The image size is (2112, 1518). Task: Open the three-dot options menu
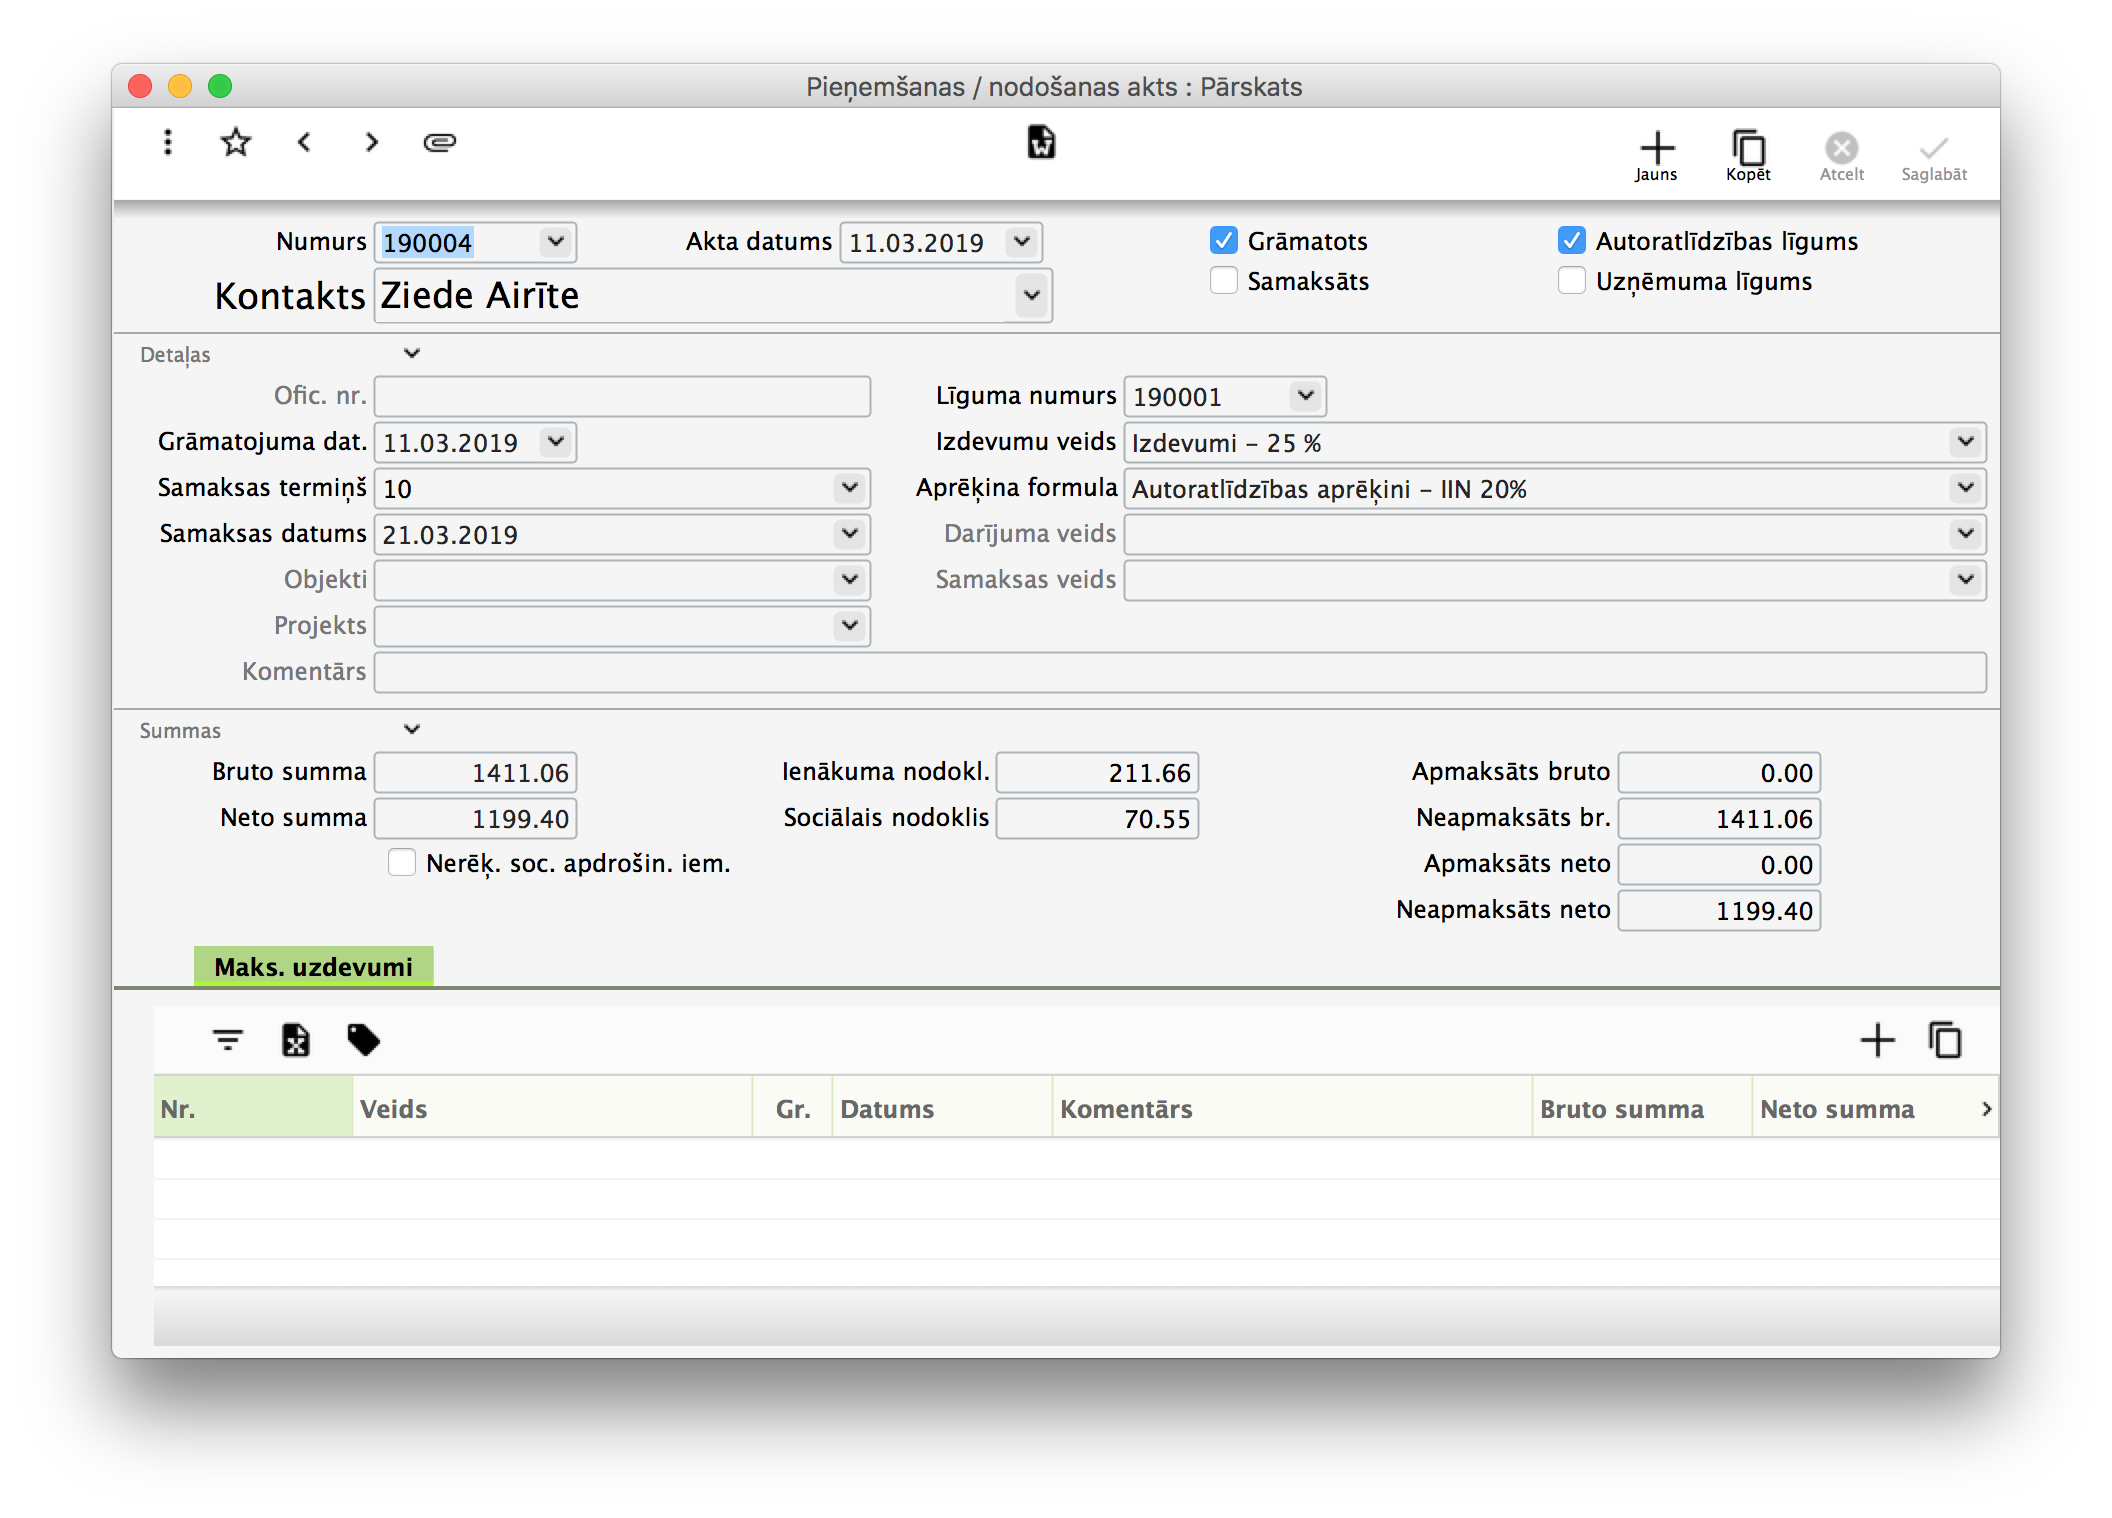168,142
